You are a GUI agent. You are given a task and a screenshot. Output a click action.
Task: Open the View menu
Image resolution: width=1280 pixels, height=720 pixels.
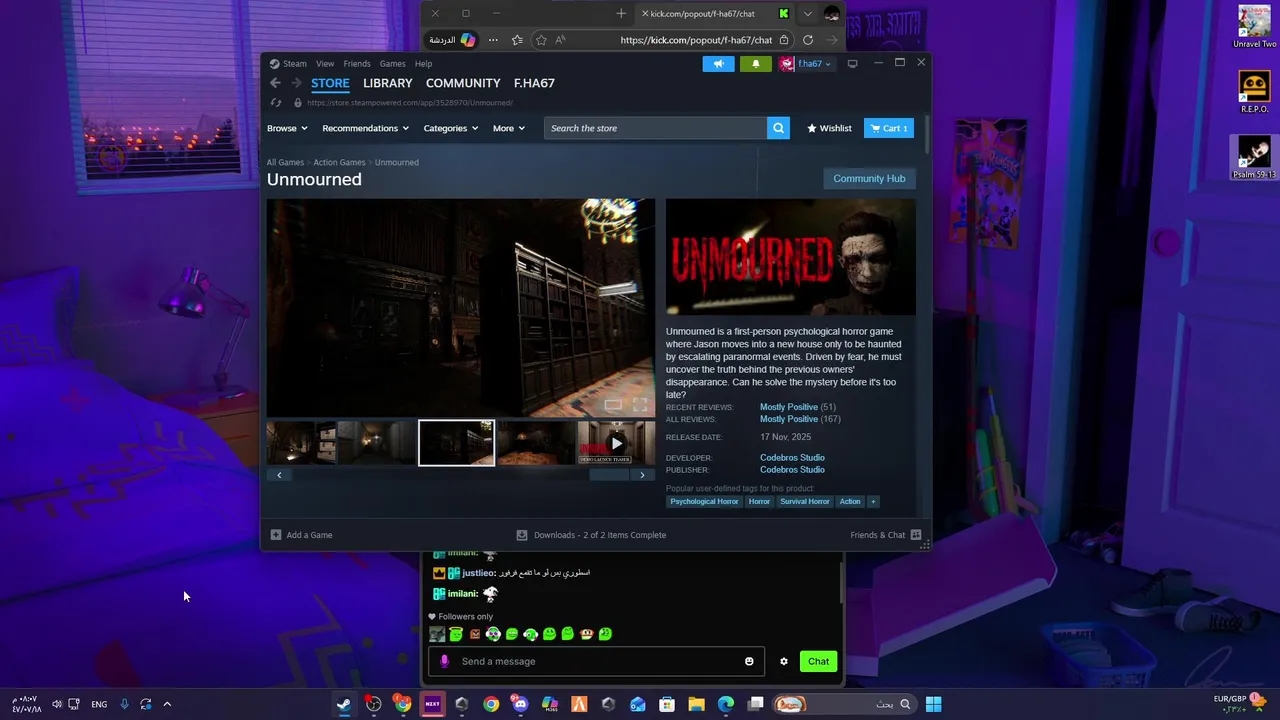click(325, 64)
